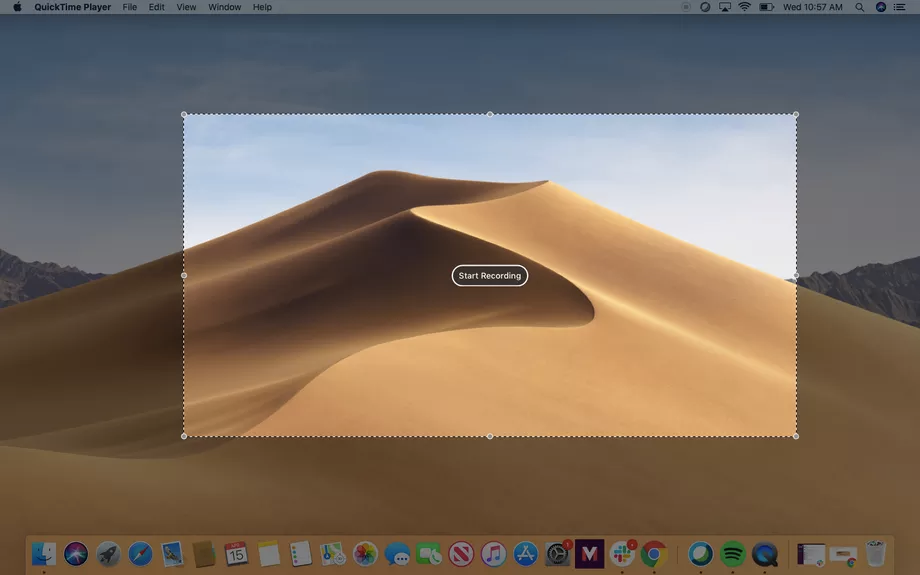920x575 pixels.
Task: Restore the dark minimized window thumbnail in Dock
Action: [x=811, y=554]
